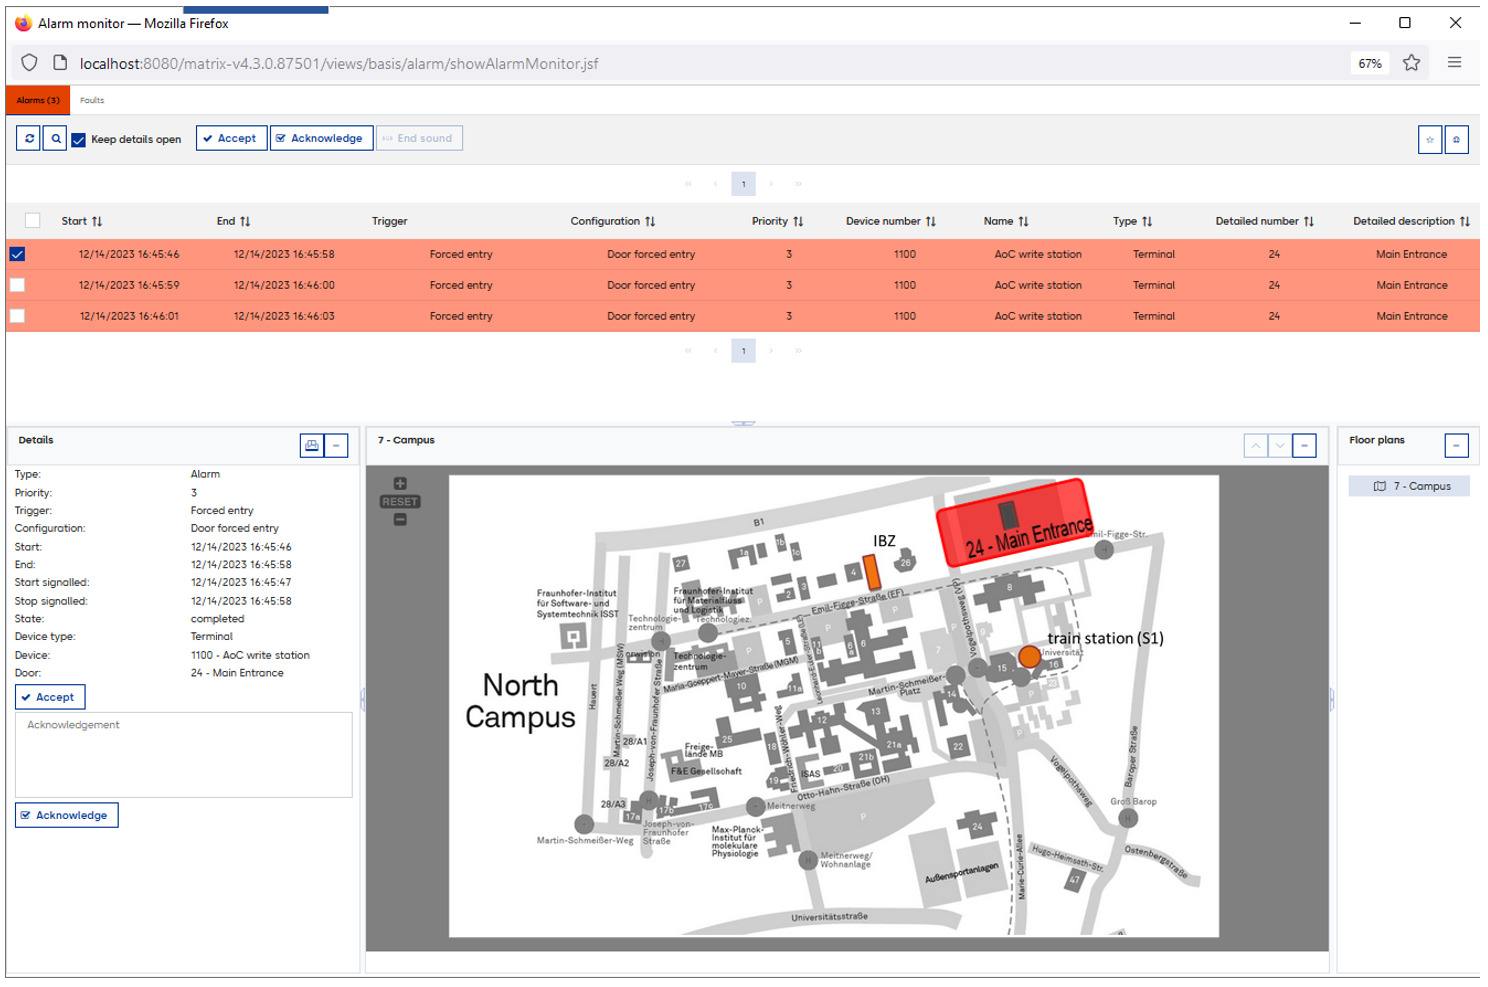
Task: Collapse the Details panel with its minus button
Action: 336,446
